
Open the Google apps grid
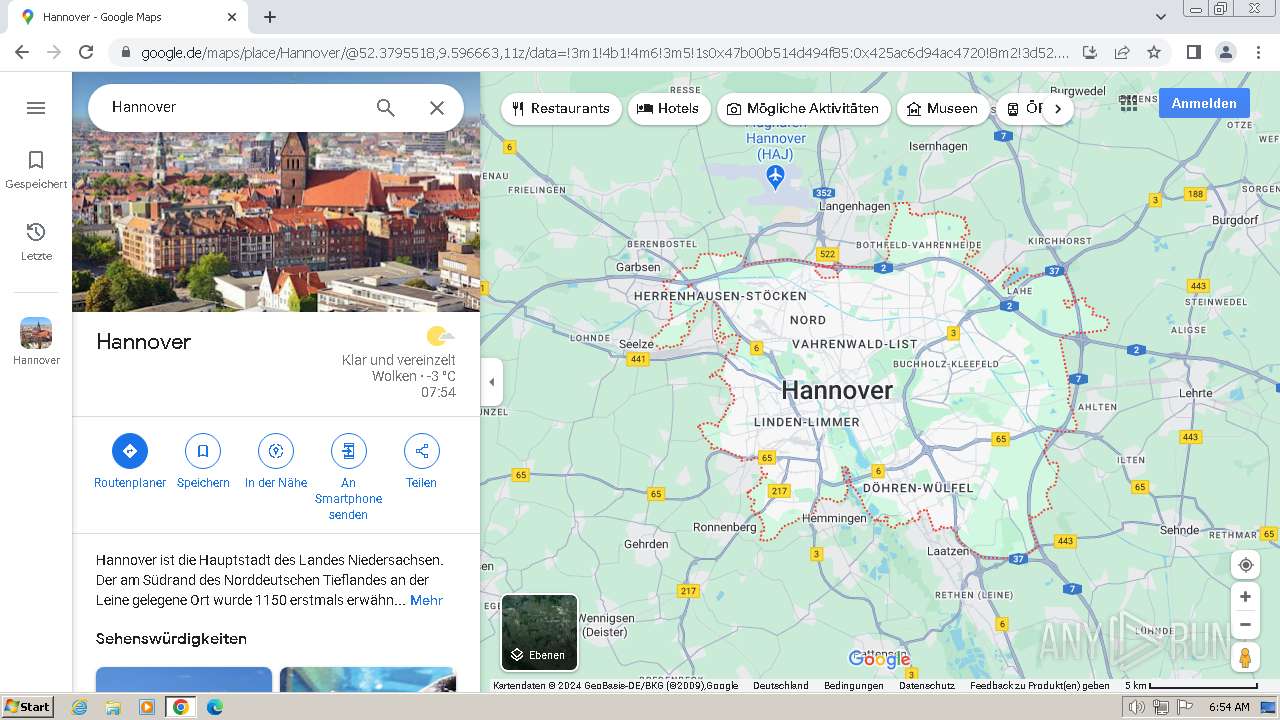tap(1129, 103)
